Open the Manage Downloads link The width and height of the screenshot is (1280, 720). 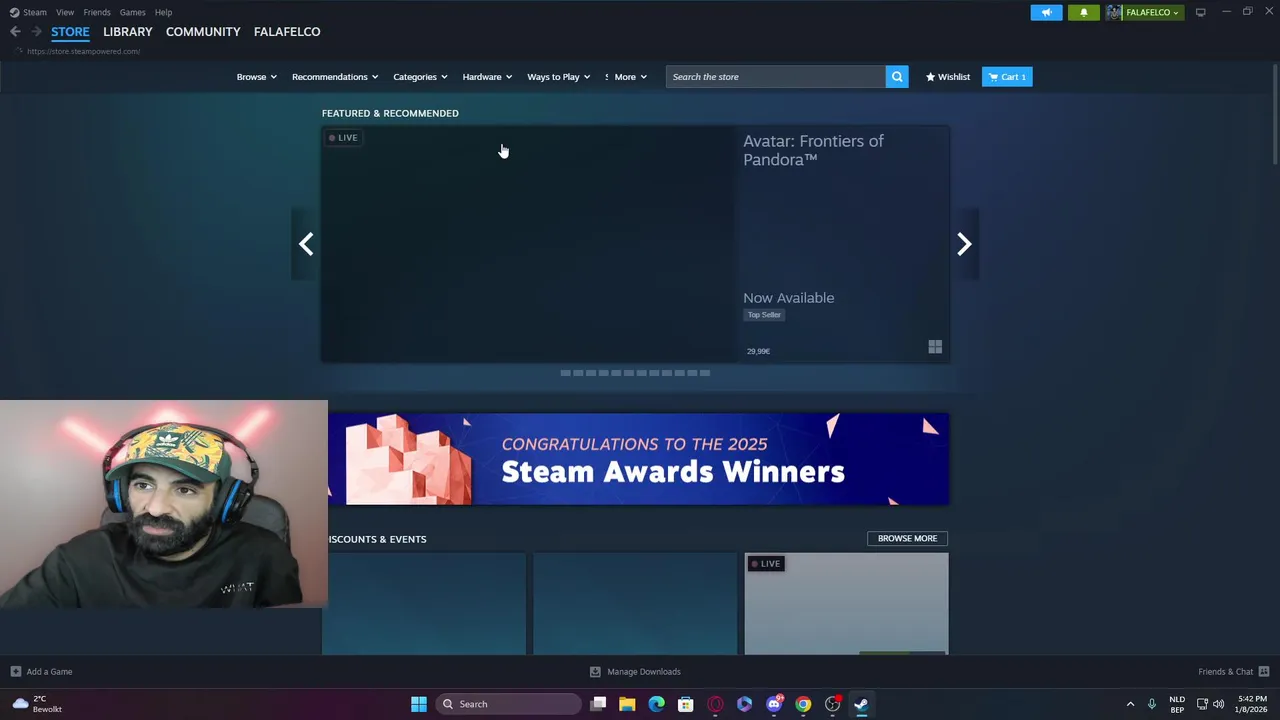pos(643,672)
